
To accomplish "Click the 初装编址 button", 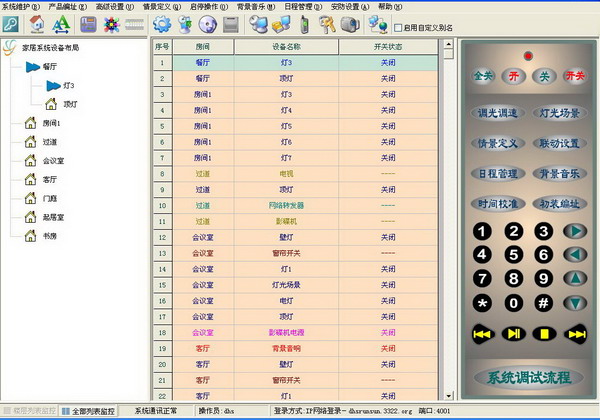I will pyautogui.click(x=559, y=204).
